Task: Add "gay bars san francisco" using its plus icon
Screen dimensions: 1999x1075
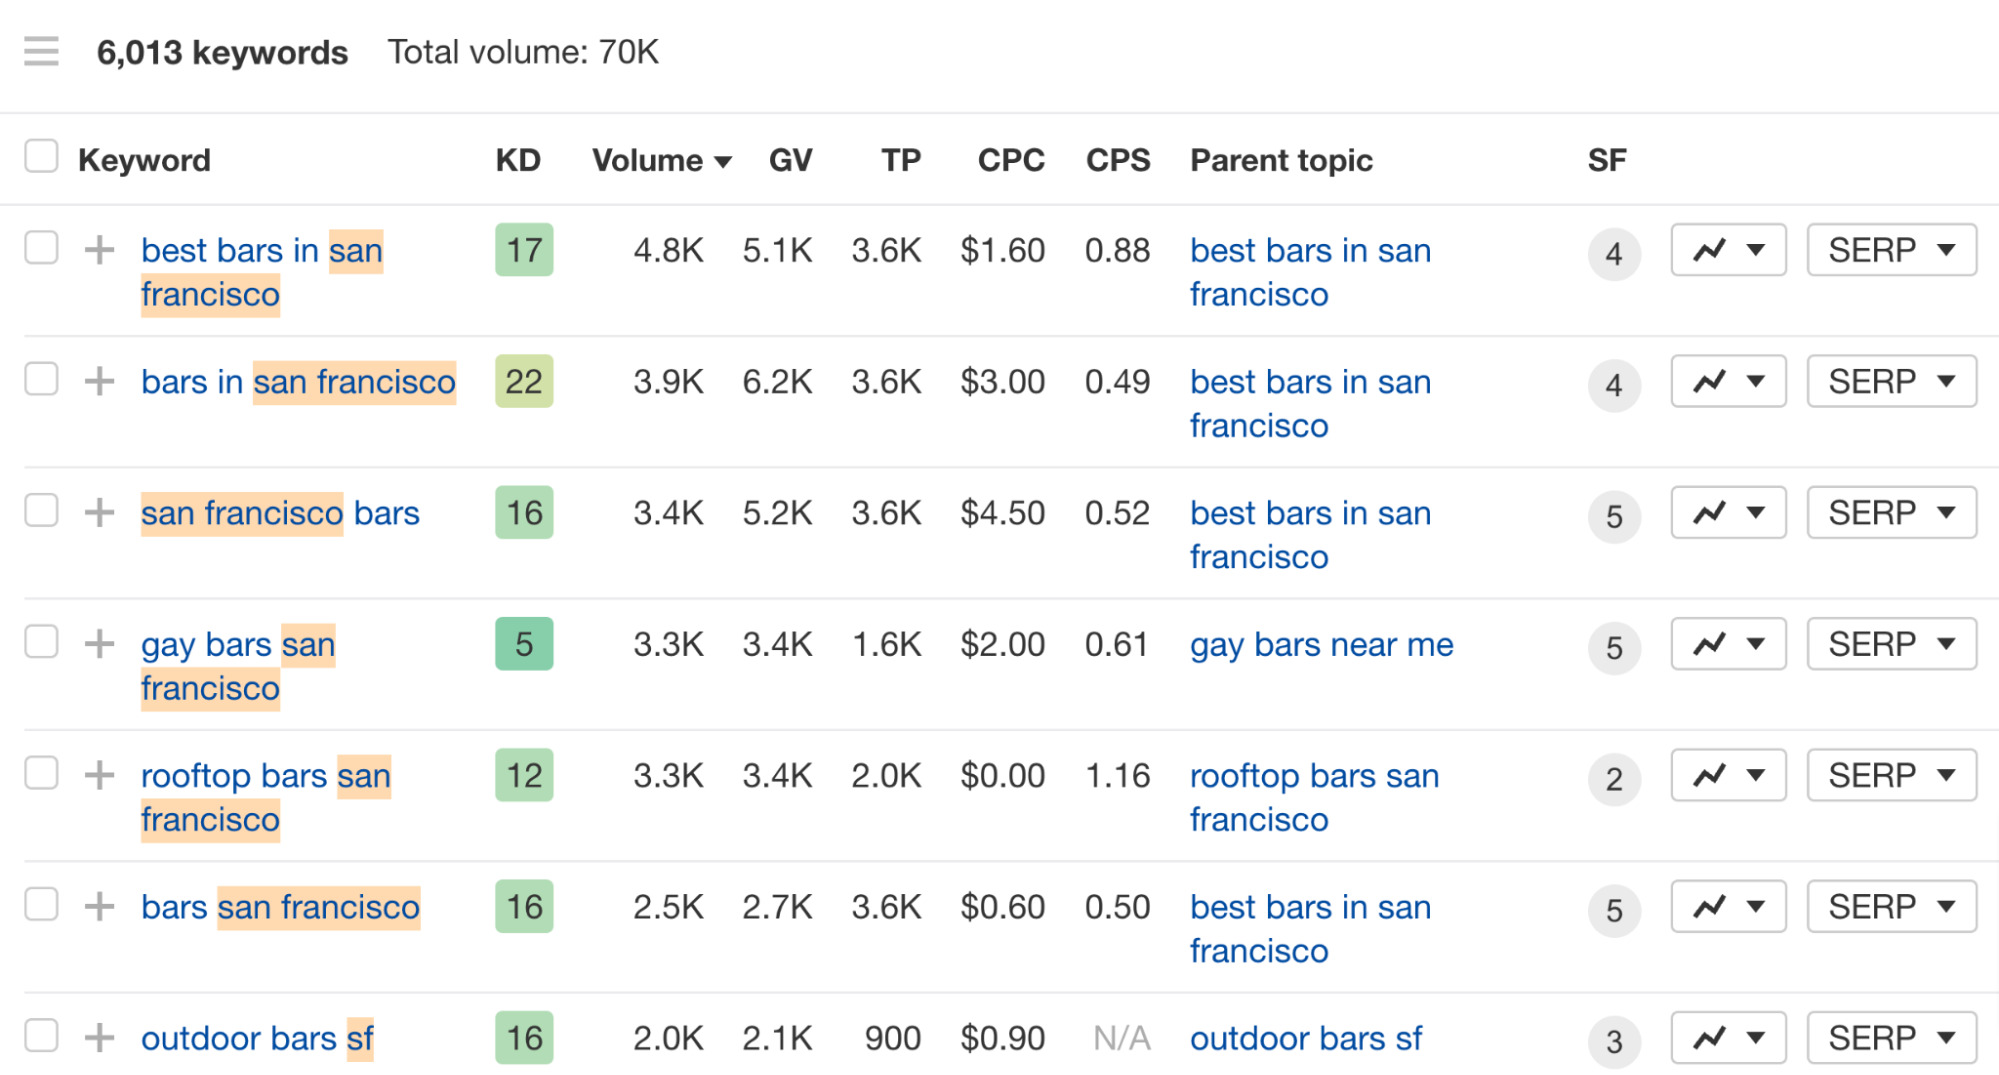Action: tap(99, 645)
